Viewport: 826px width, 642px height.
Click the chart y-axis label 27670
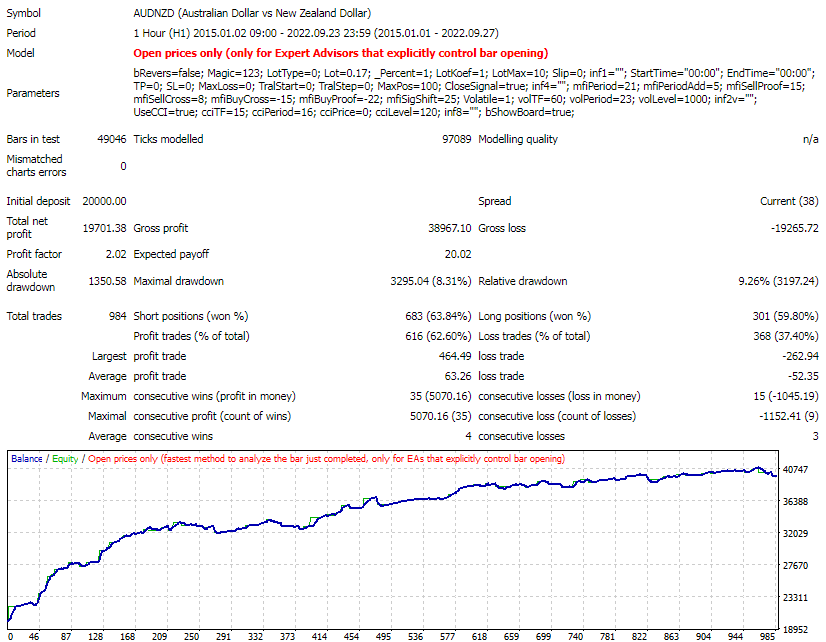(x=795, y=566)
